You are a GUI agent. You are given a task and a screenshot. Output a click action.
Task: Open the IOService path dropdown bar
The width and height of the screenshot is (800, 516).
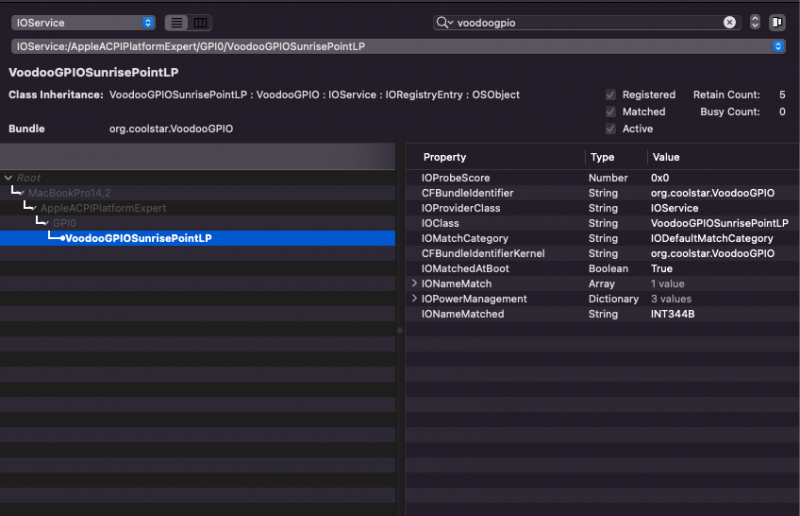click(x=398, y=46)
